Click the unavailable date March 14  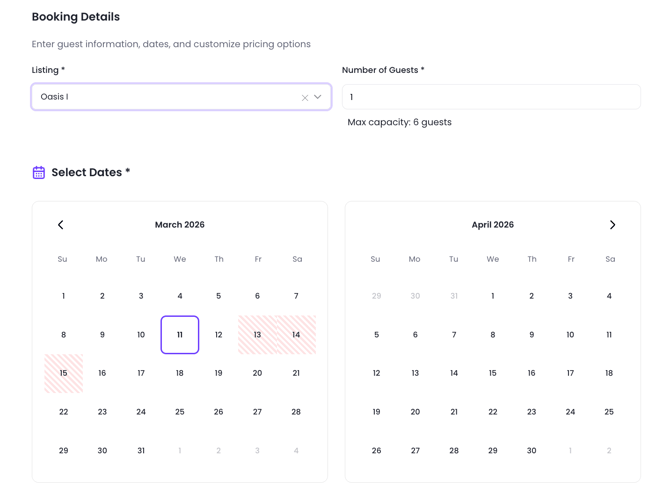pos(296,335)
